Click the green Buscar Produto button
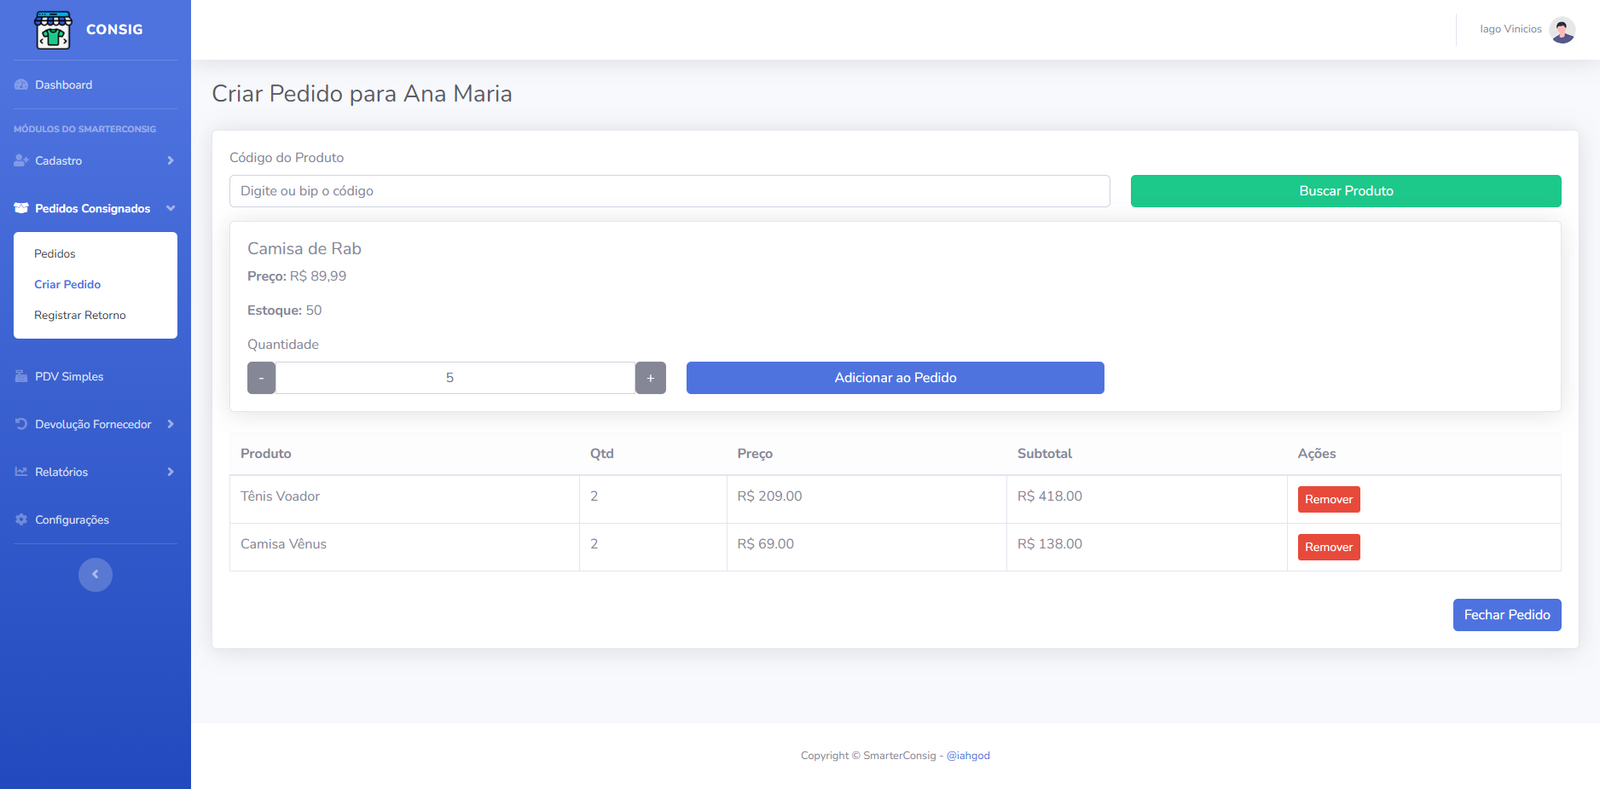 click(1345, 191)
